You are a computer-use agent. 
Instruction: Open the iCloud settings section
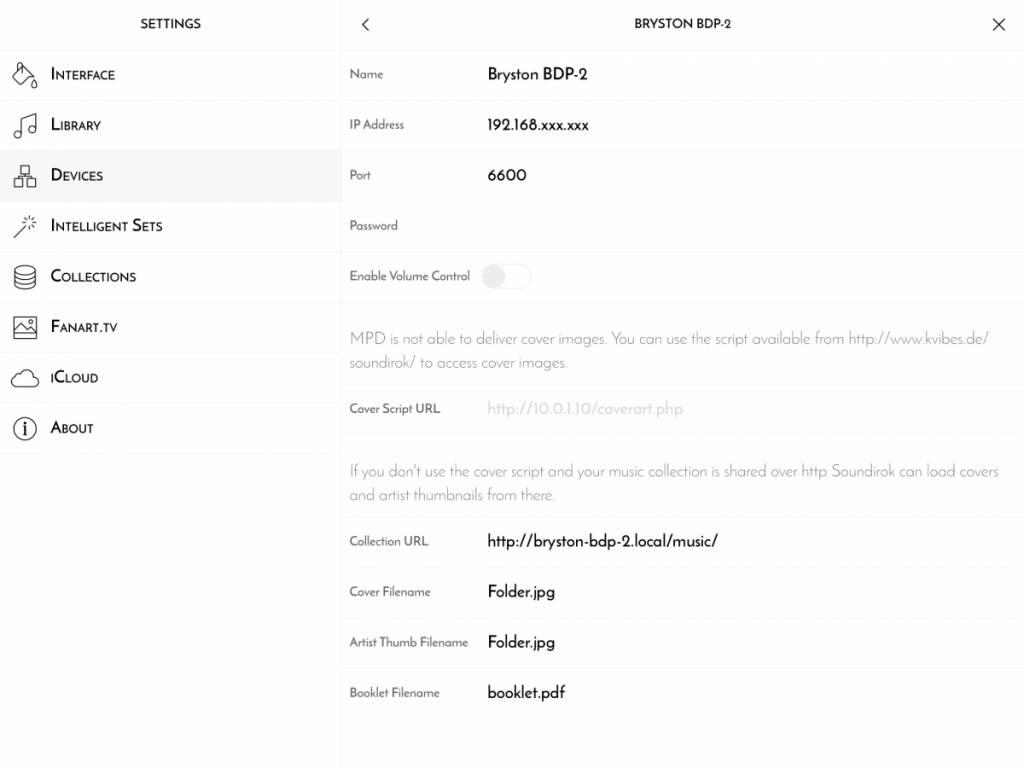[170, 377]
